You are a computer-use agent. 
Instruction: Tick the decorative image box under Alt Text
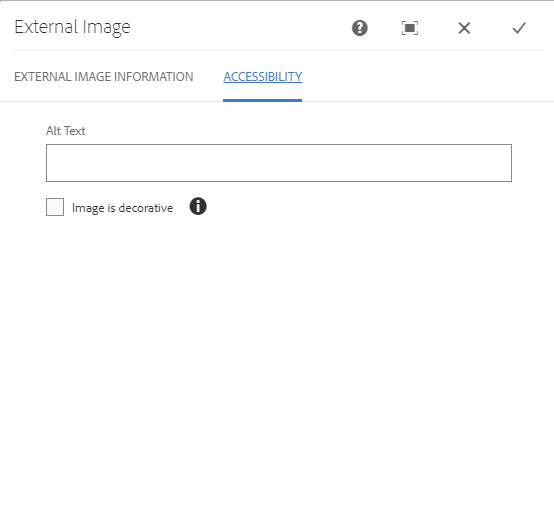(x=55, y=207)
